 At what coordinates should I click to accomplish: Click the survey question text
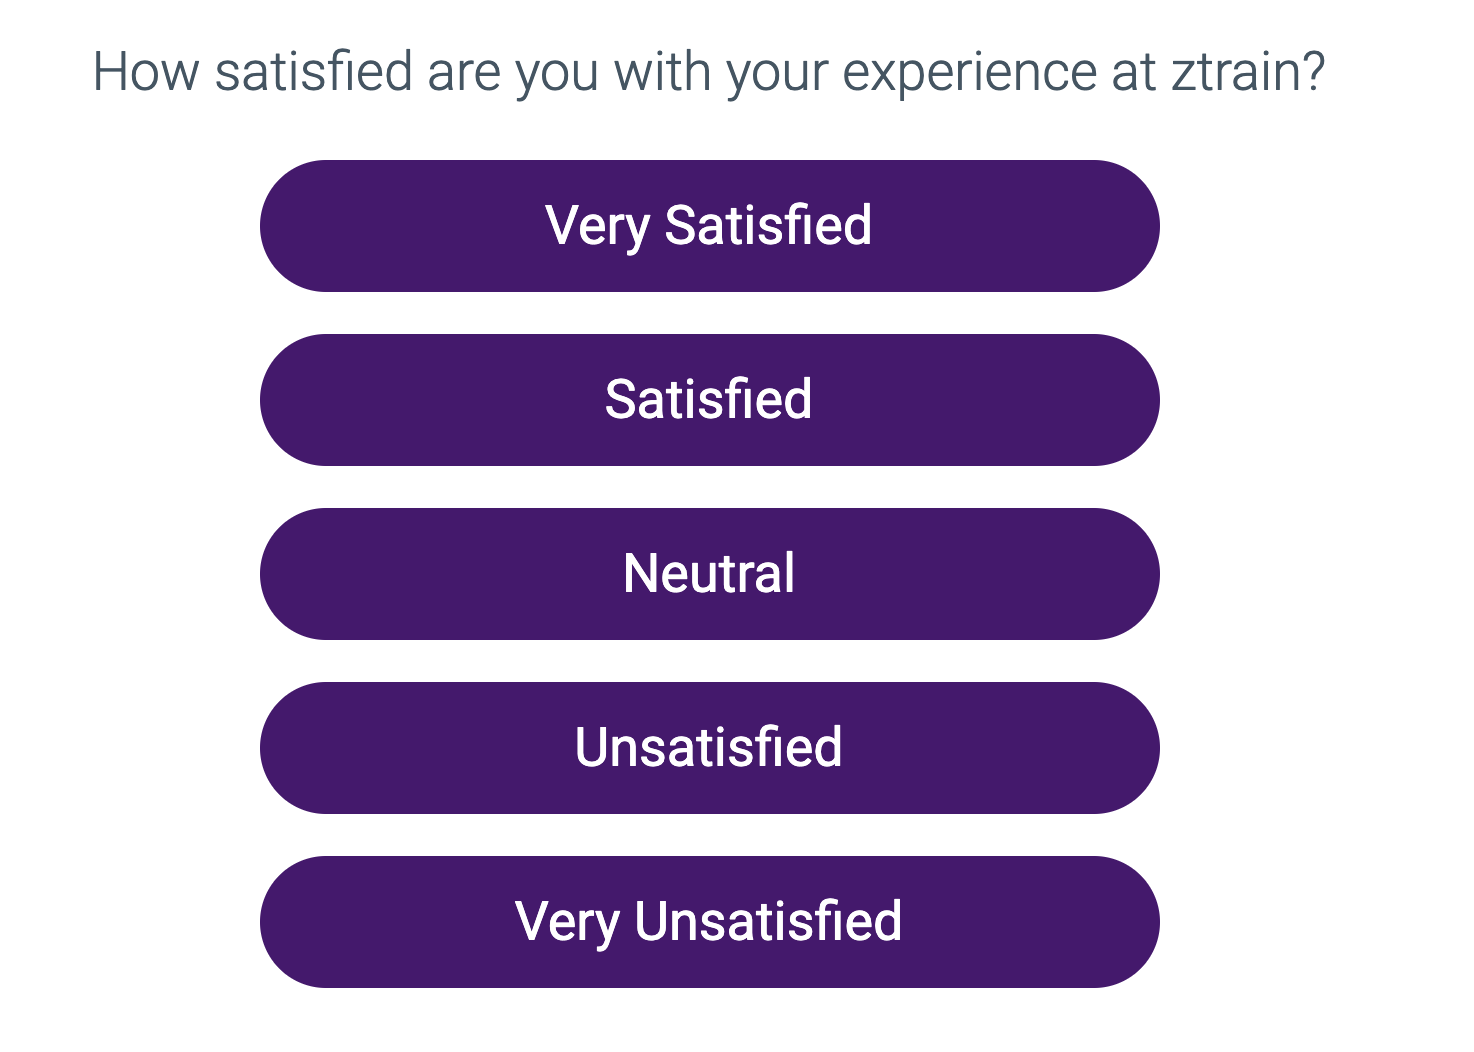[708, 70]
